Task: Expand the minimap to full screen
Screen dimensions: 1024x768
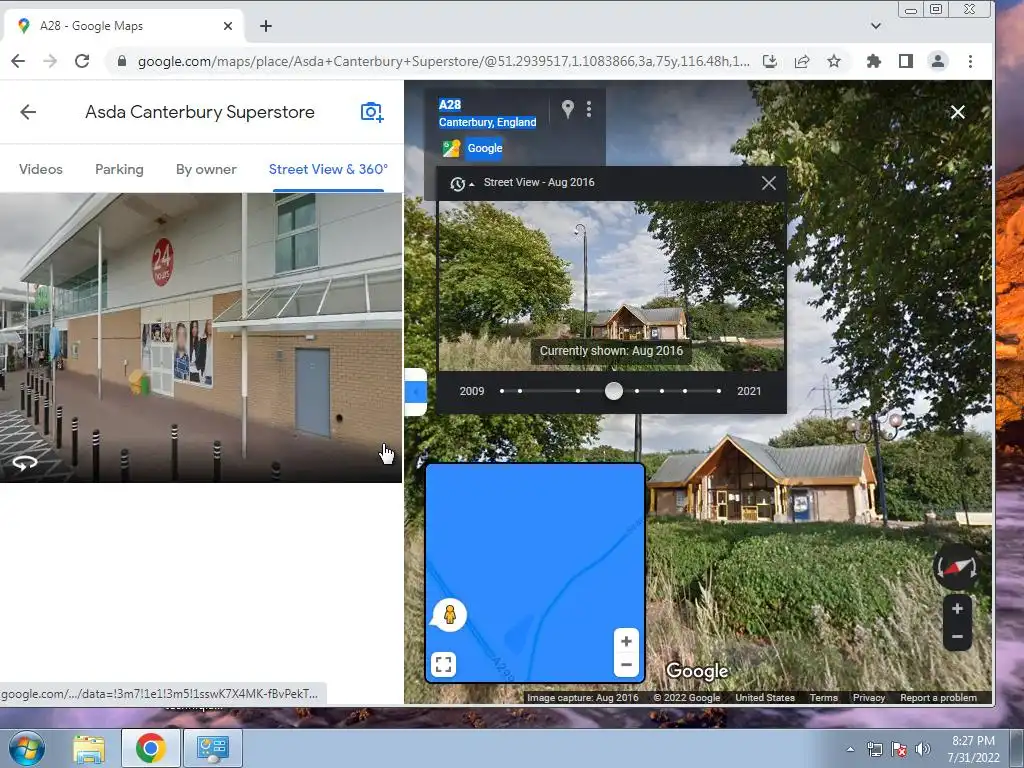Action: pos(443,665)
